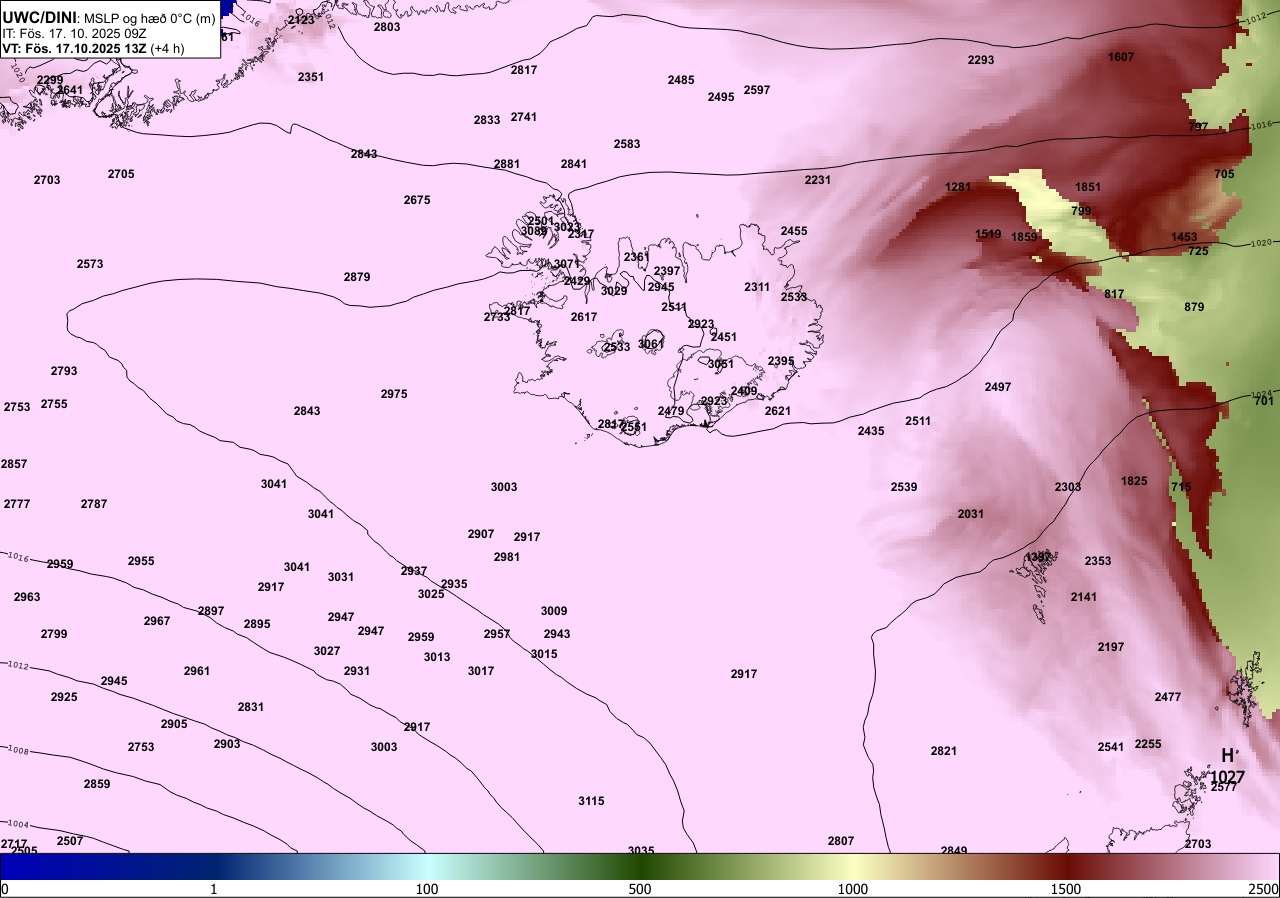Image resolution: width=1280 pixels, height=898 pixels.
Task: Click the height value 2967
Action: (x=157, y=621)
